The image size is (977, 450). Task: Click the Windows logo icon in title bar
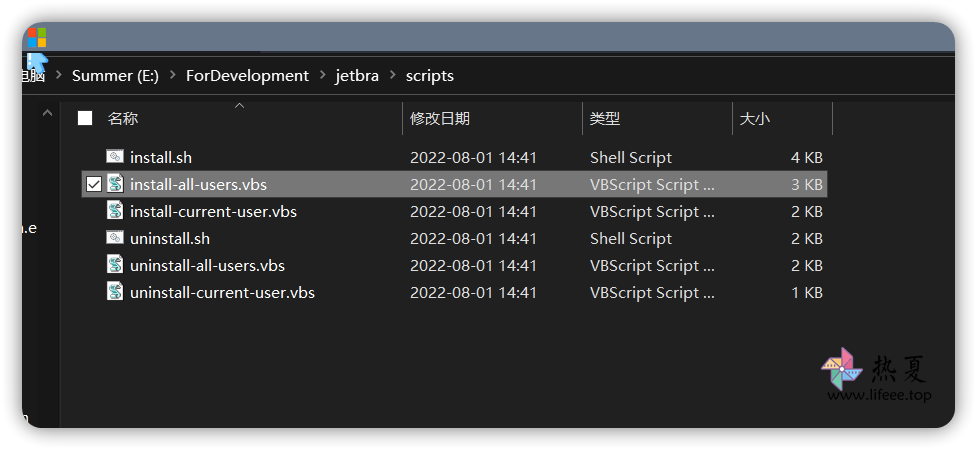coord(37,37)
